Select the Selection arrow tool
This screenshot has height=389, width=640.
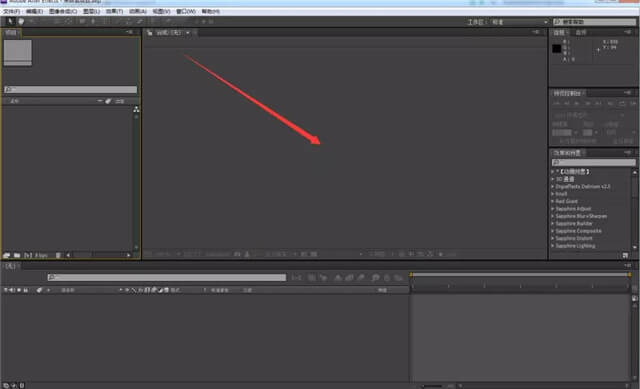tap(11, 21)
